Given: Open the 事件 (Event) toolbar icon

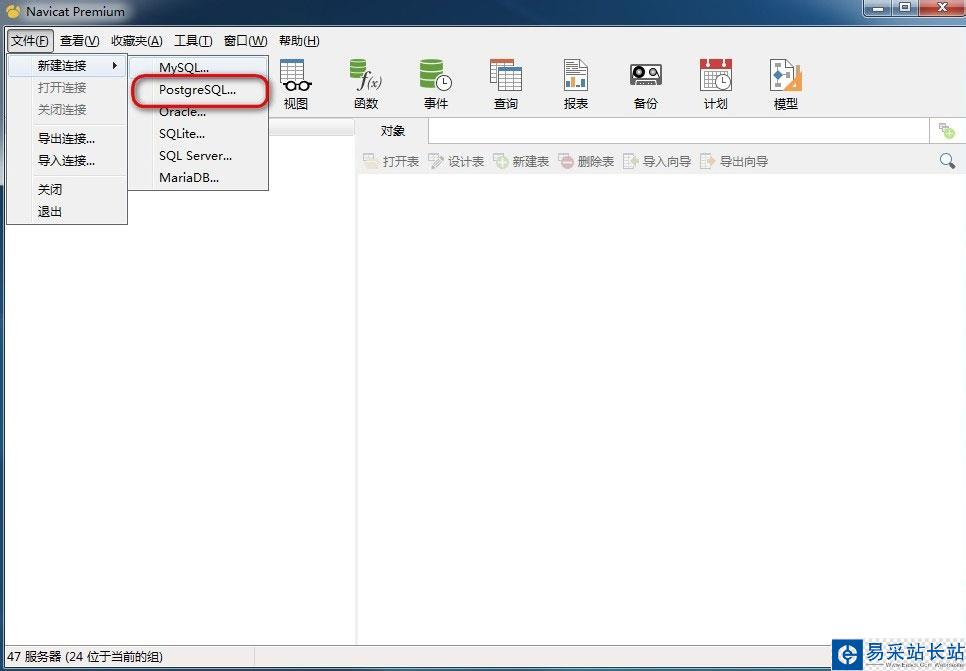Looking at the screenshot, I should pyautogui.click(x=436, y=84).
